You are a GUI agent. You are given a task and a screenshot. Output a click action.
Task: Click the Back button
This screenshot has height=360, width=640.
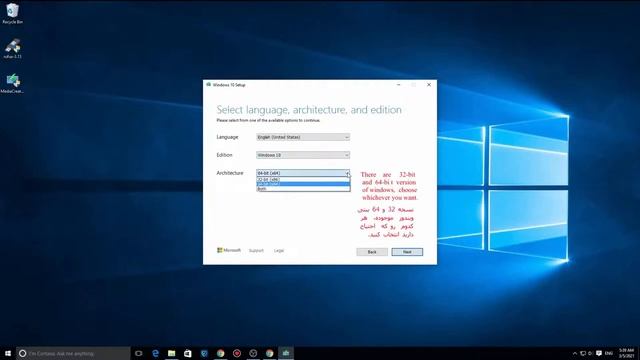click(372, 252)
